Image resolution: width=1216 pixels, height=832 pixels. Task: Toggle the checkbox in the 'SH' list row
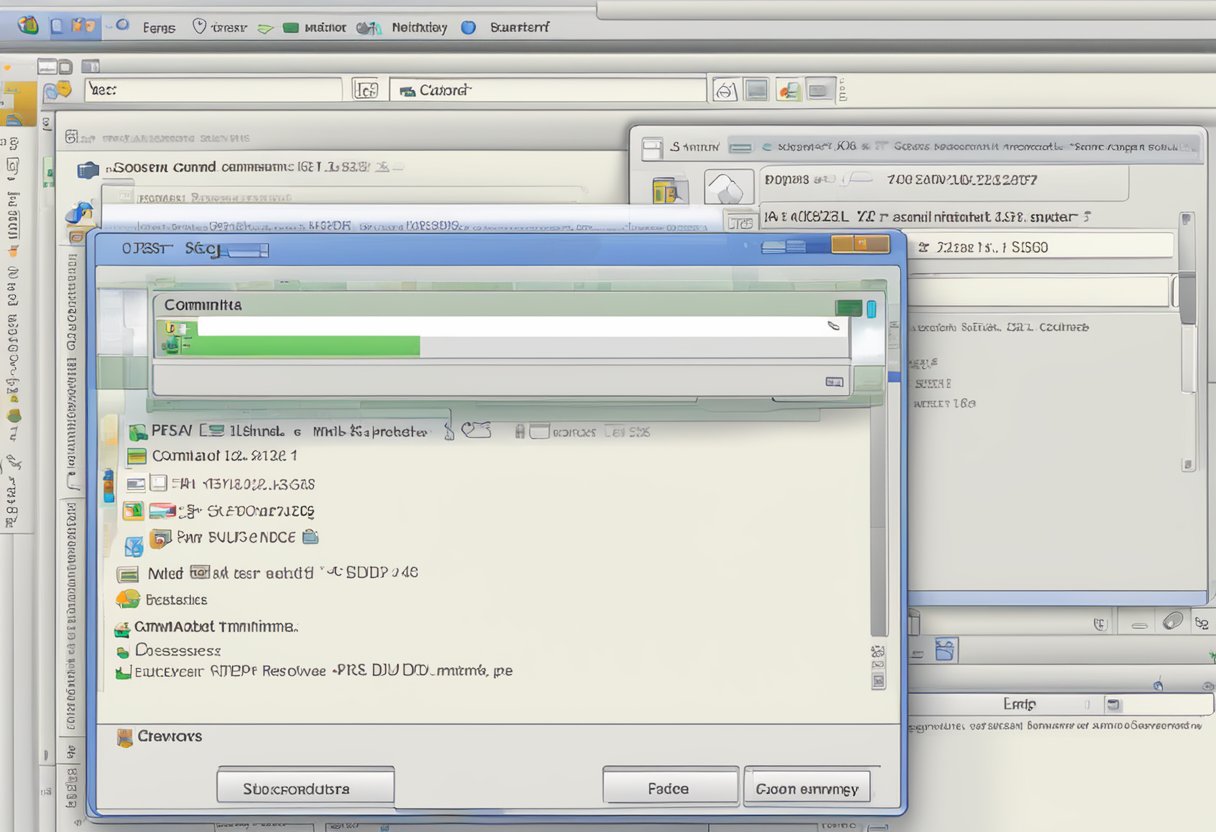(158, 484)
